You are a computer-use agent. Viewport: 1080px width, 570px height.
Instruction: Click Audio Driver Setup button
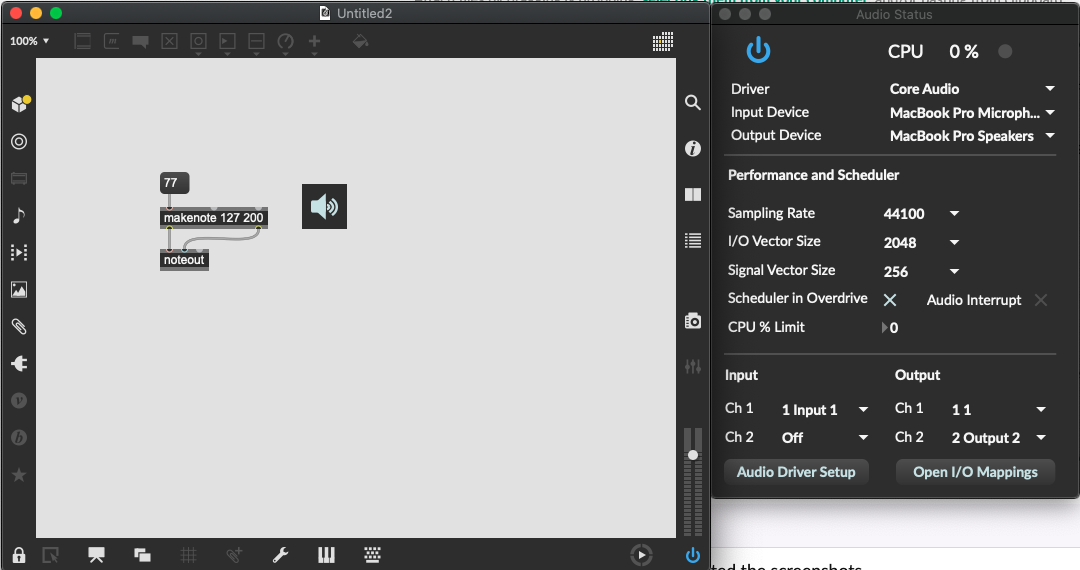(x=796, y=472)
